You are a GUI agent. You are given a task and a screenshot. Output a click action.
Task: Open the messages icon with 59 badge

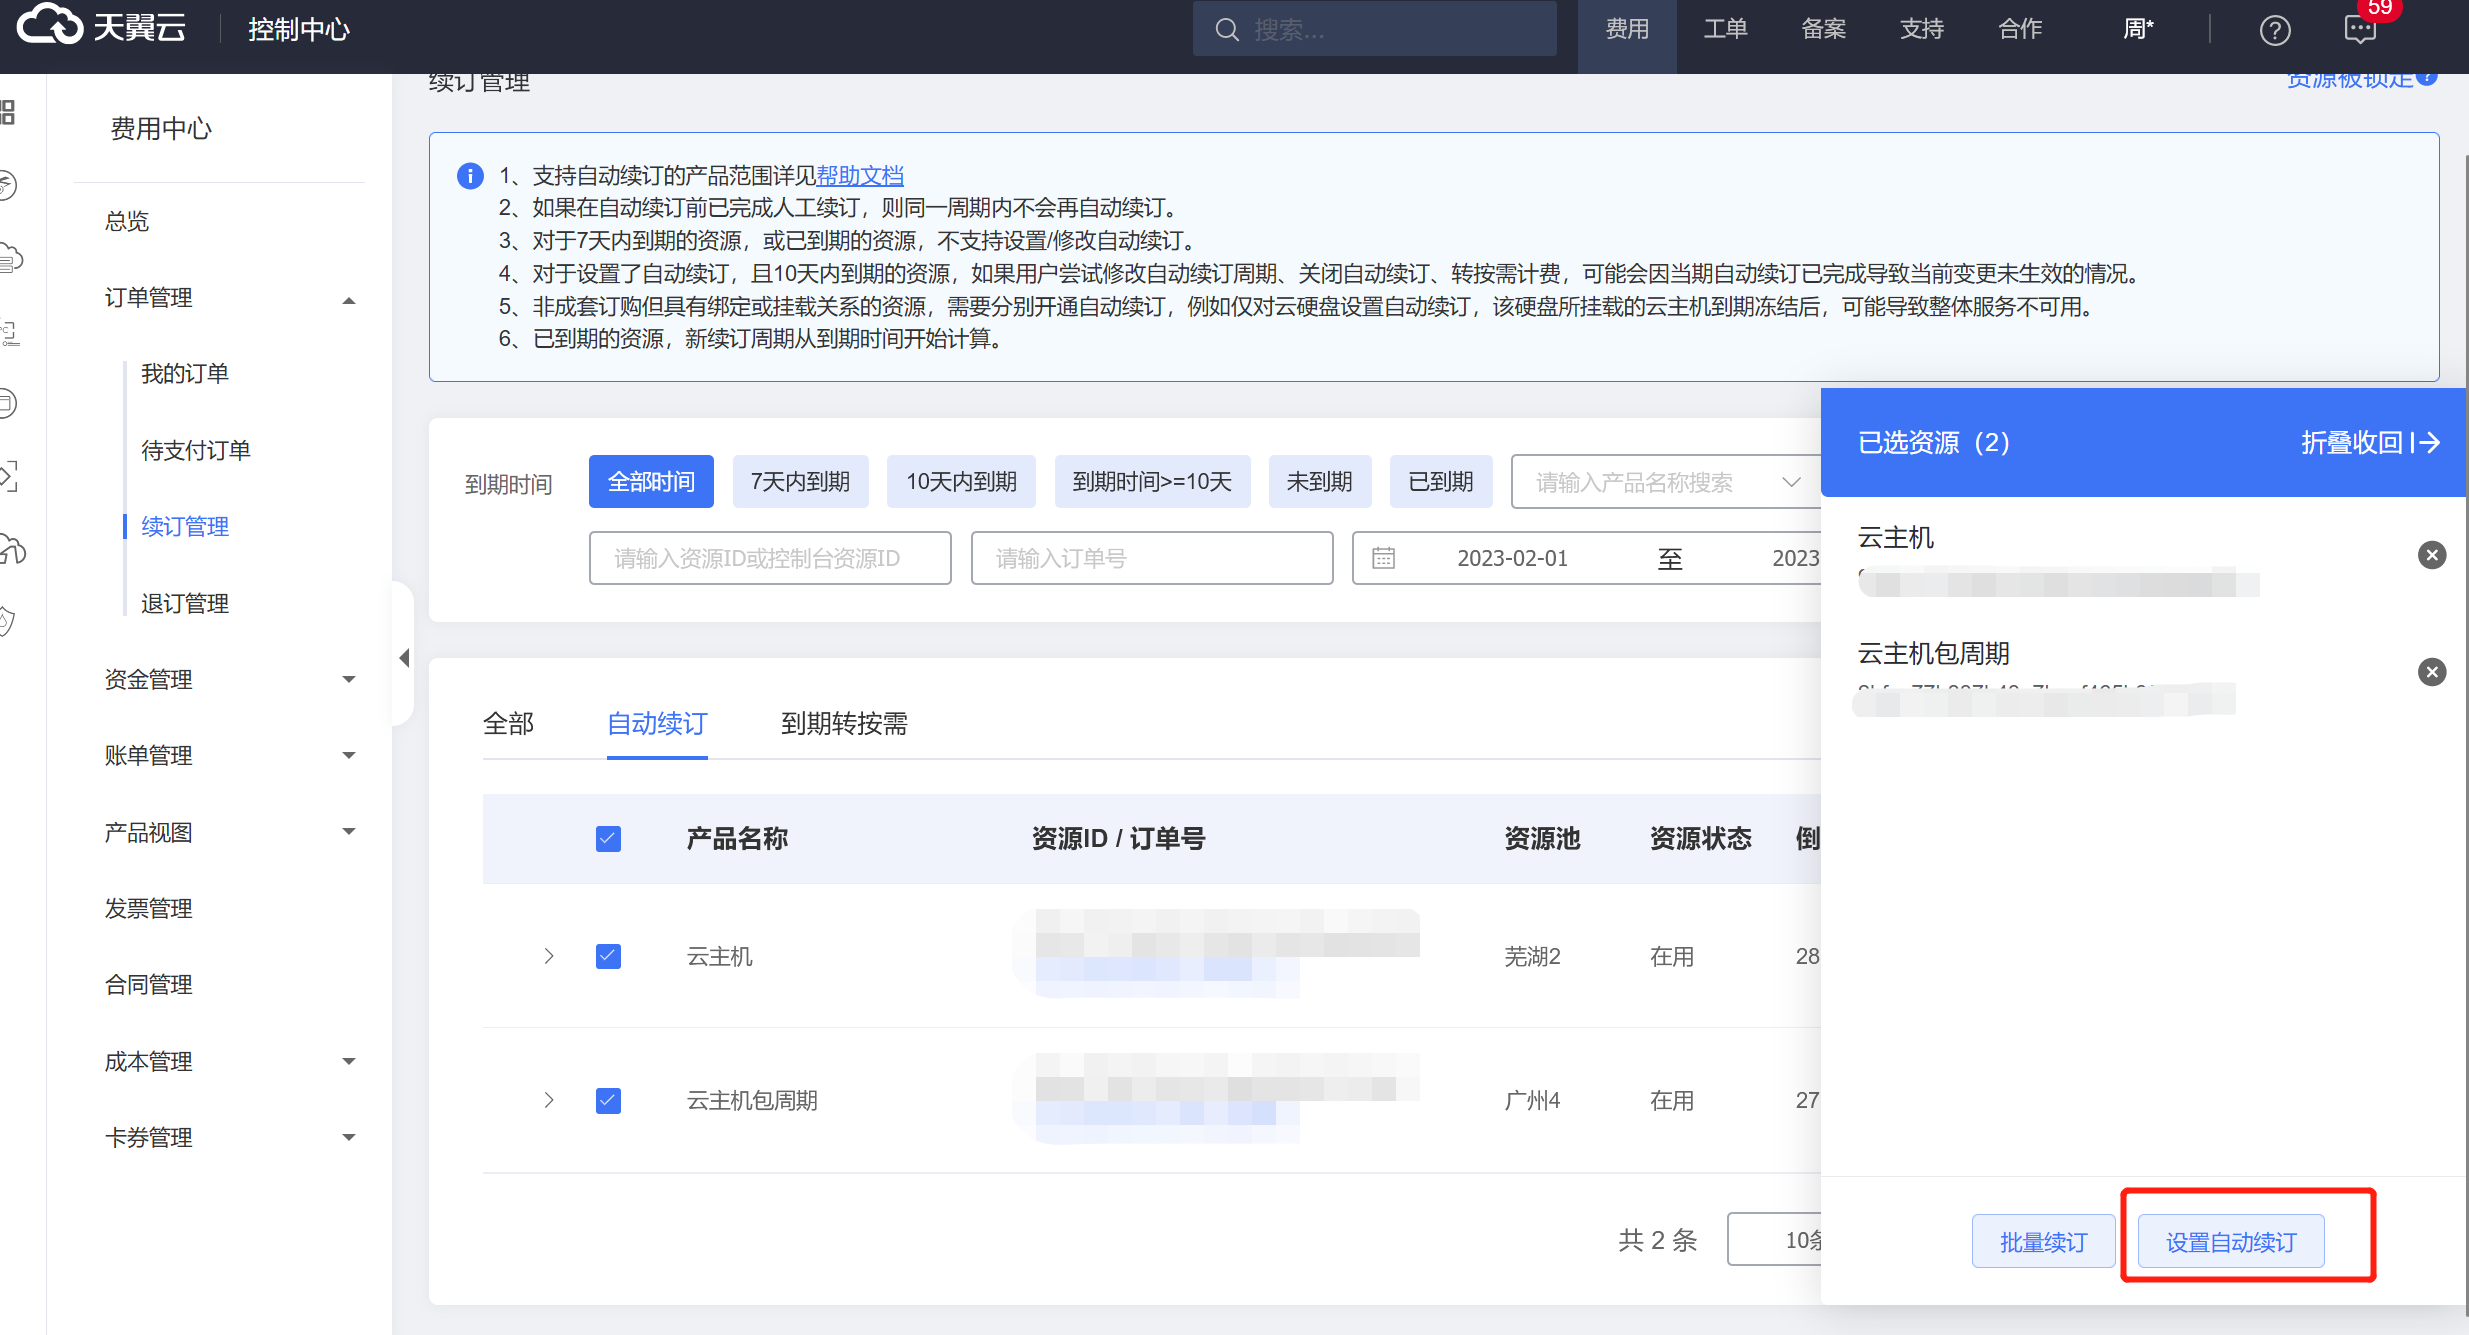click(x=2360, y=29)
